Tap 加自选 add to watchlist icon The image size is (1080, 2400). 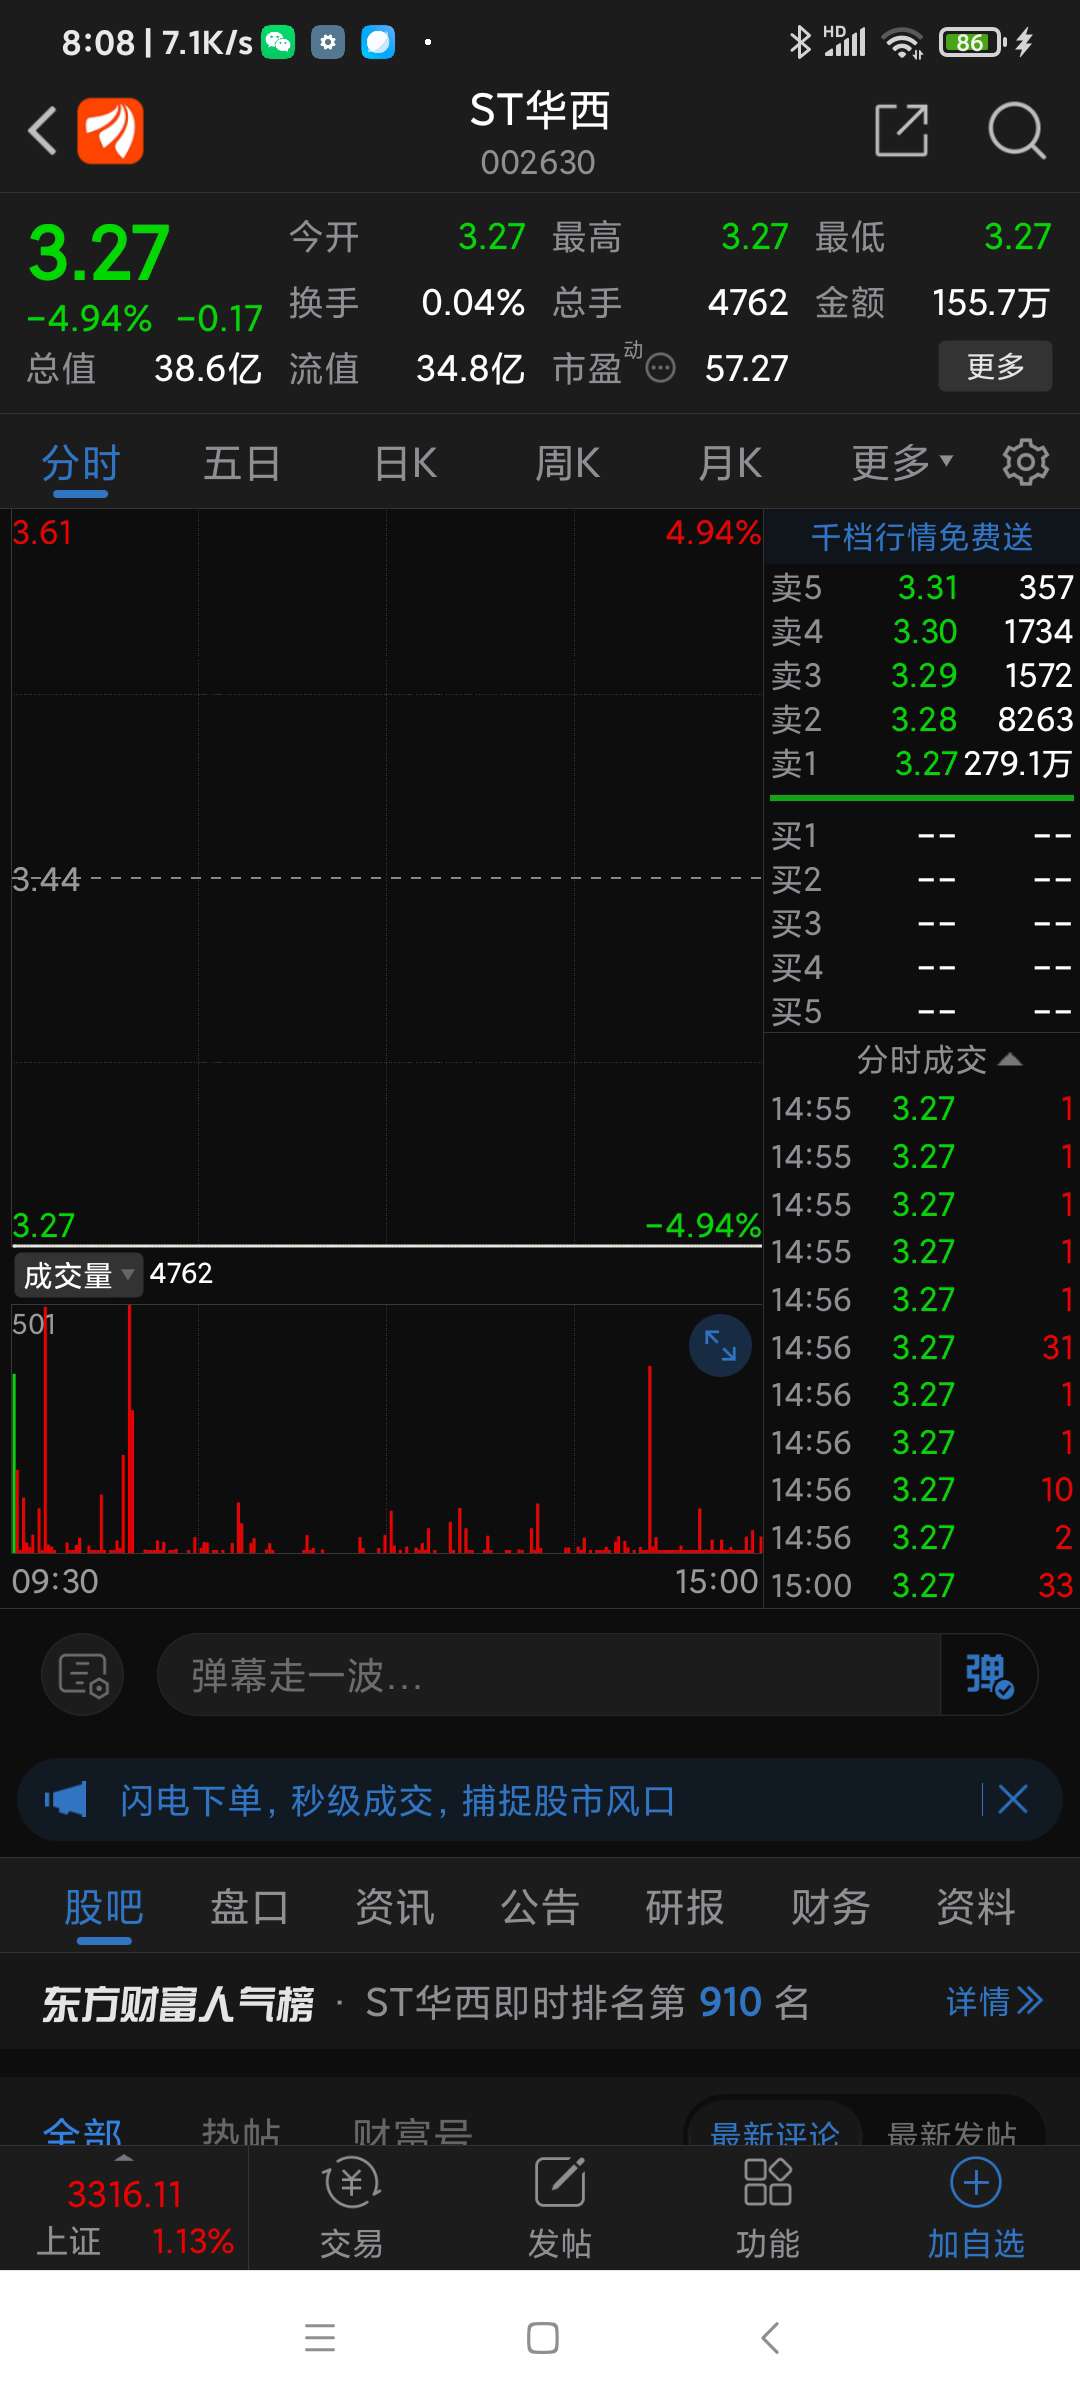coord(976,2209)
